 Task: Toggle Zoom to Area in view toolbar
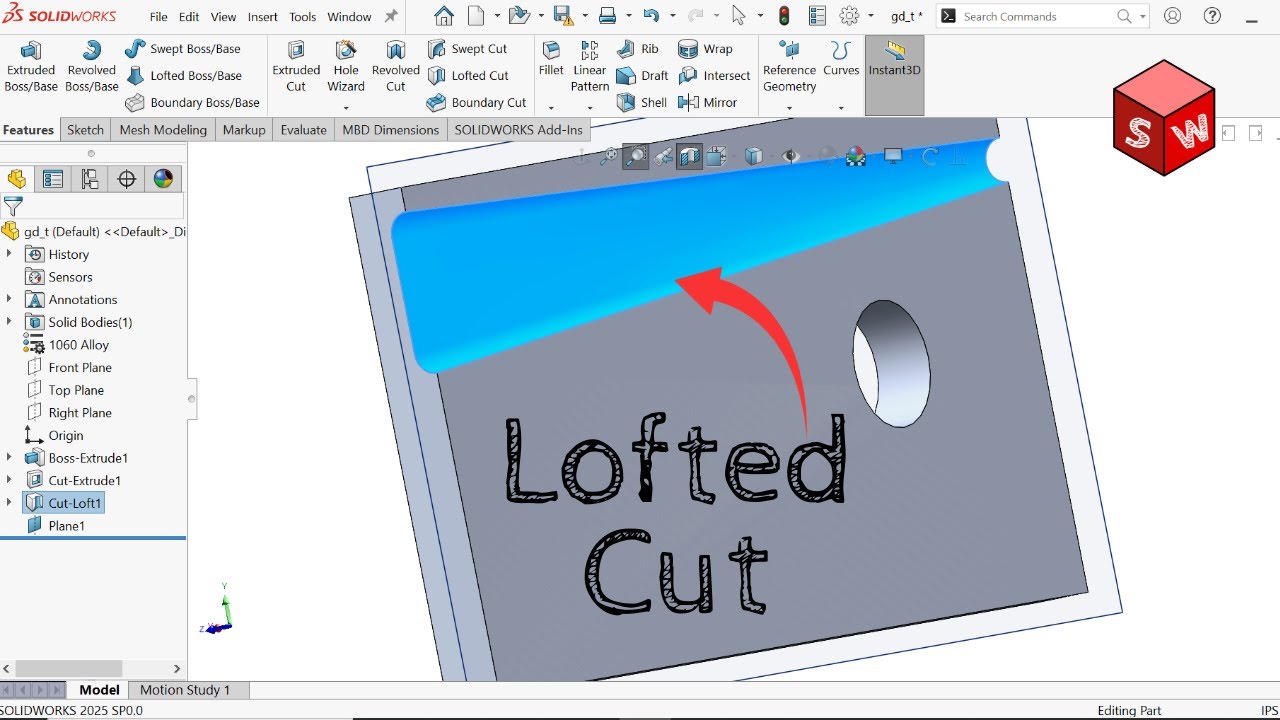click(x=635, y=156)
